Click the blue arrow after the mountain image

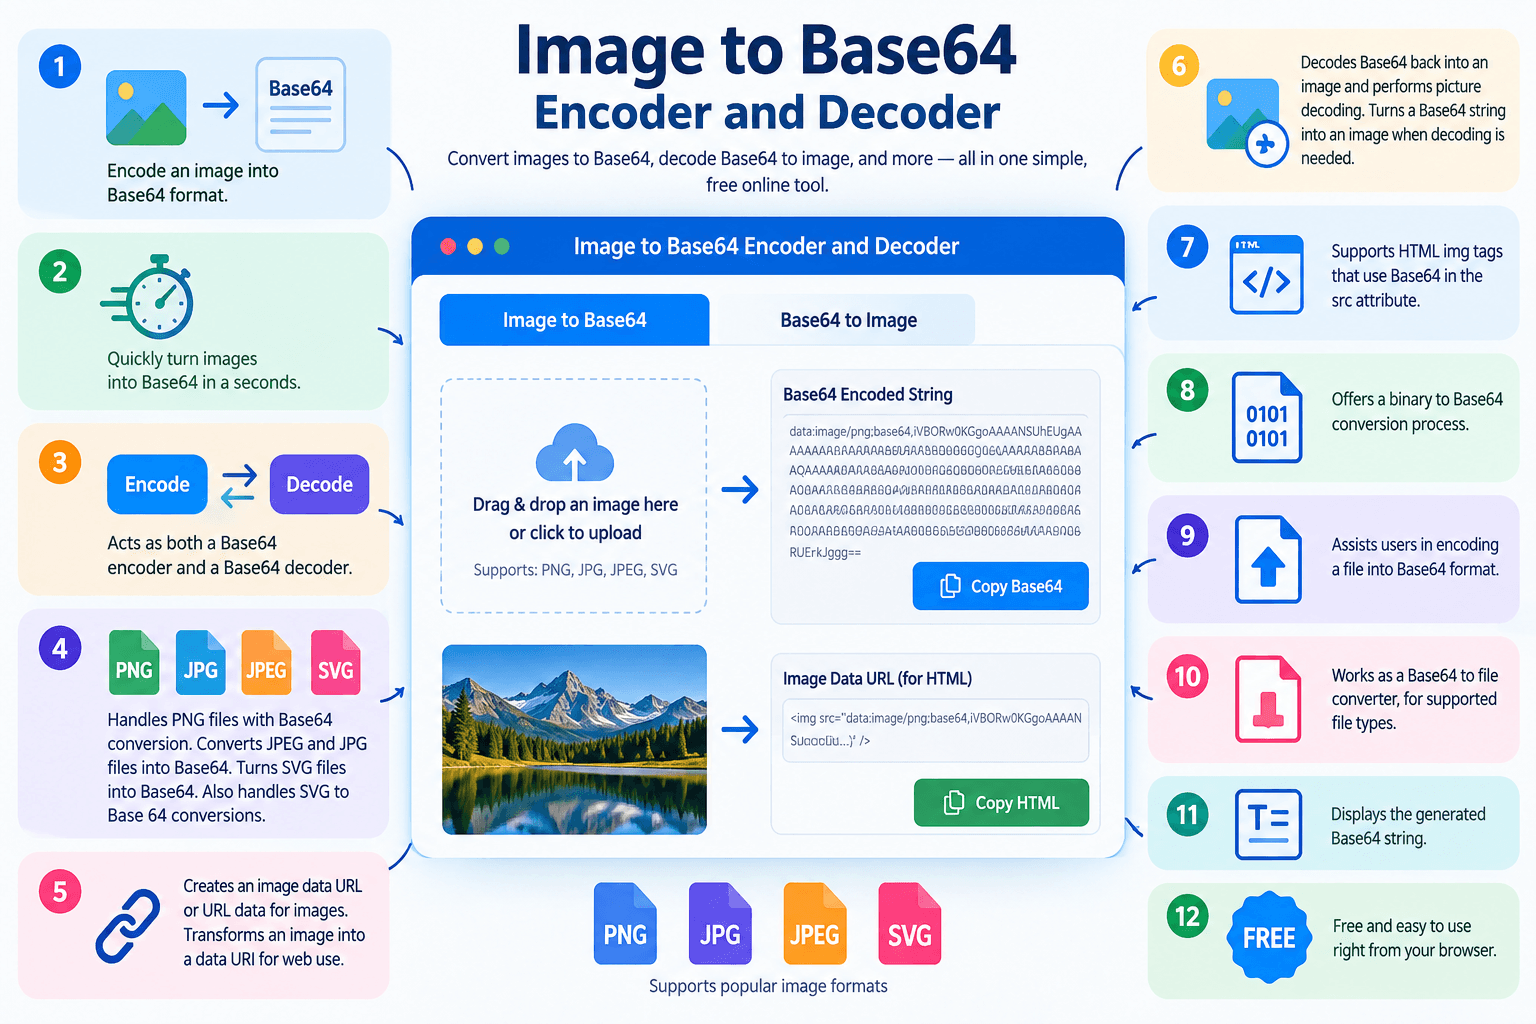[740, 729]
